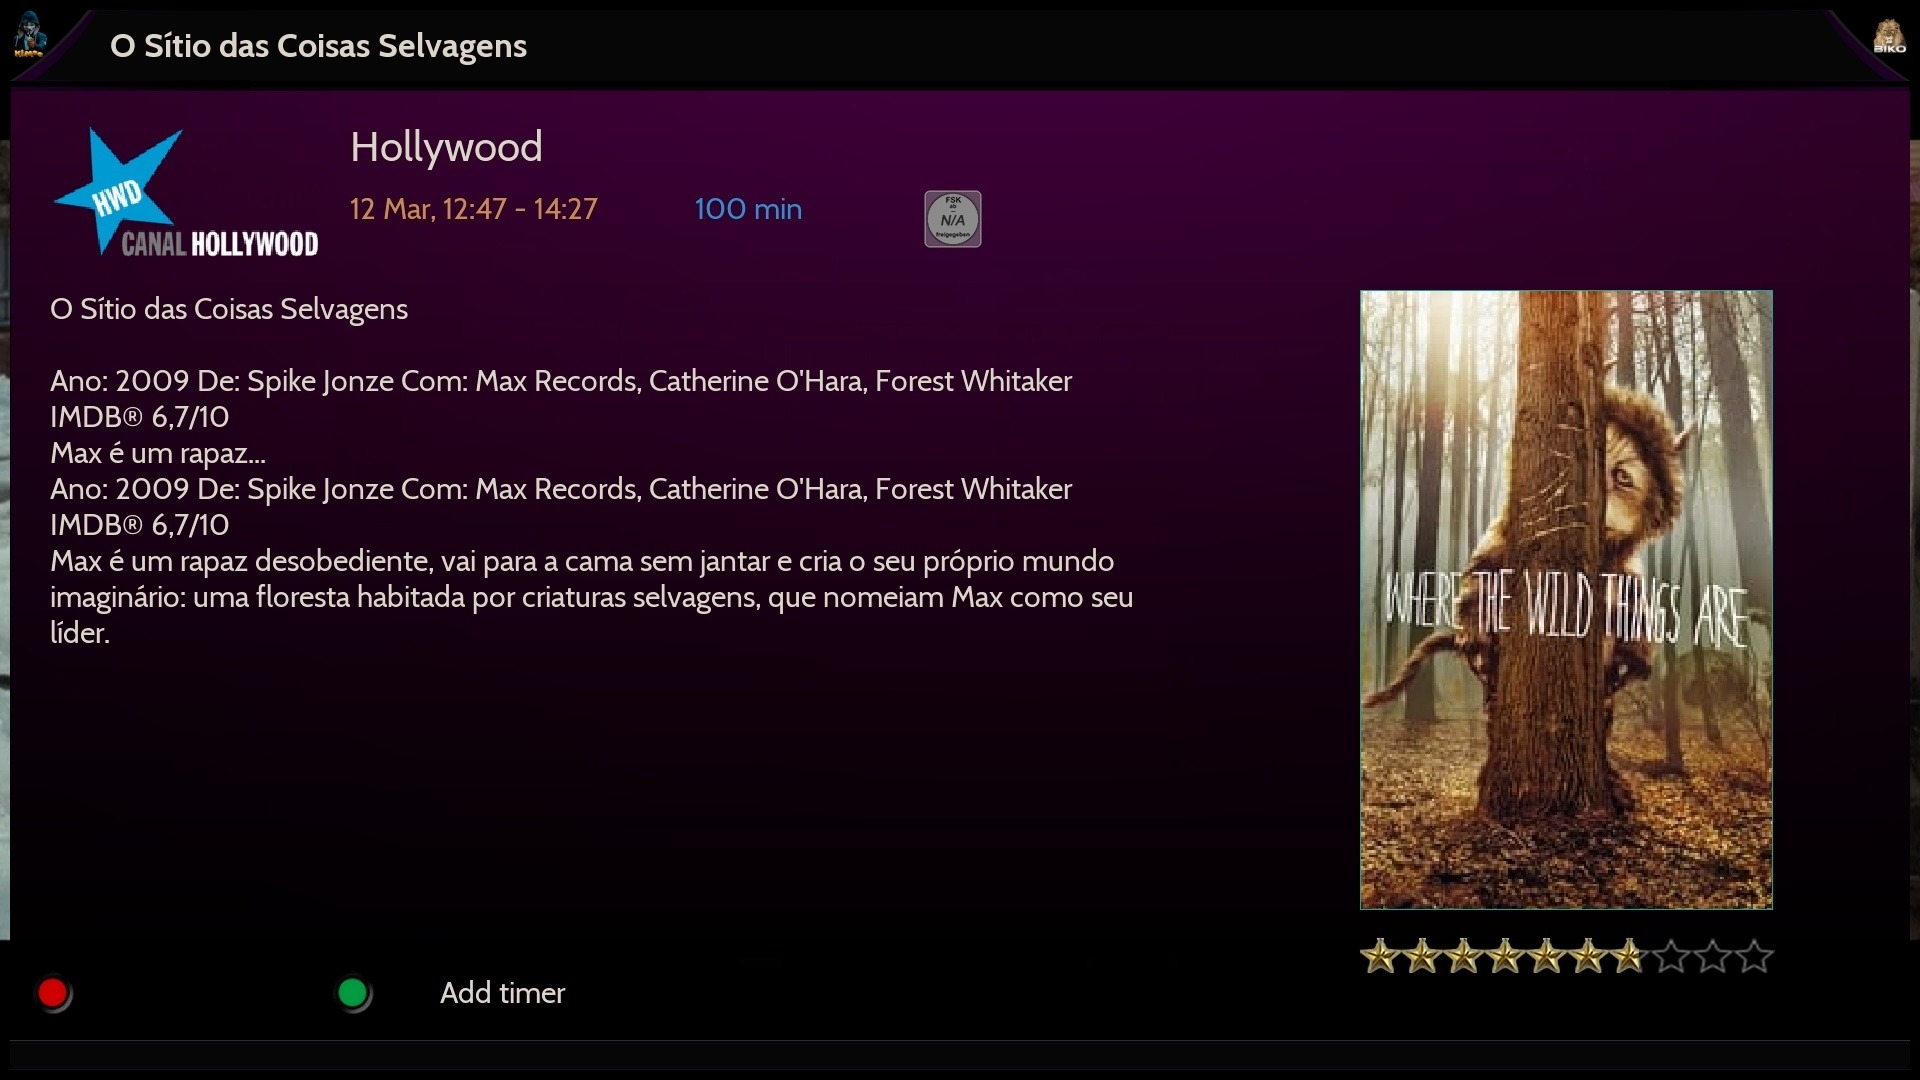
Task: Select the Add timer option
Action: click(x=502, y=993)
